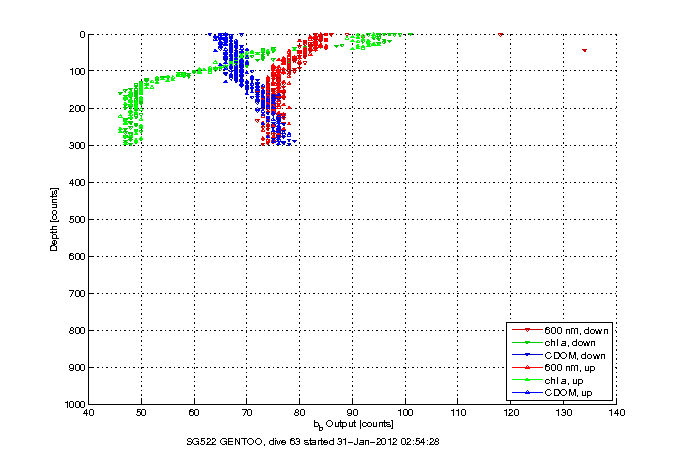Click the 'Depth [counts]' y-axis label
681x454 pixels.
click(x=54, y=219)
